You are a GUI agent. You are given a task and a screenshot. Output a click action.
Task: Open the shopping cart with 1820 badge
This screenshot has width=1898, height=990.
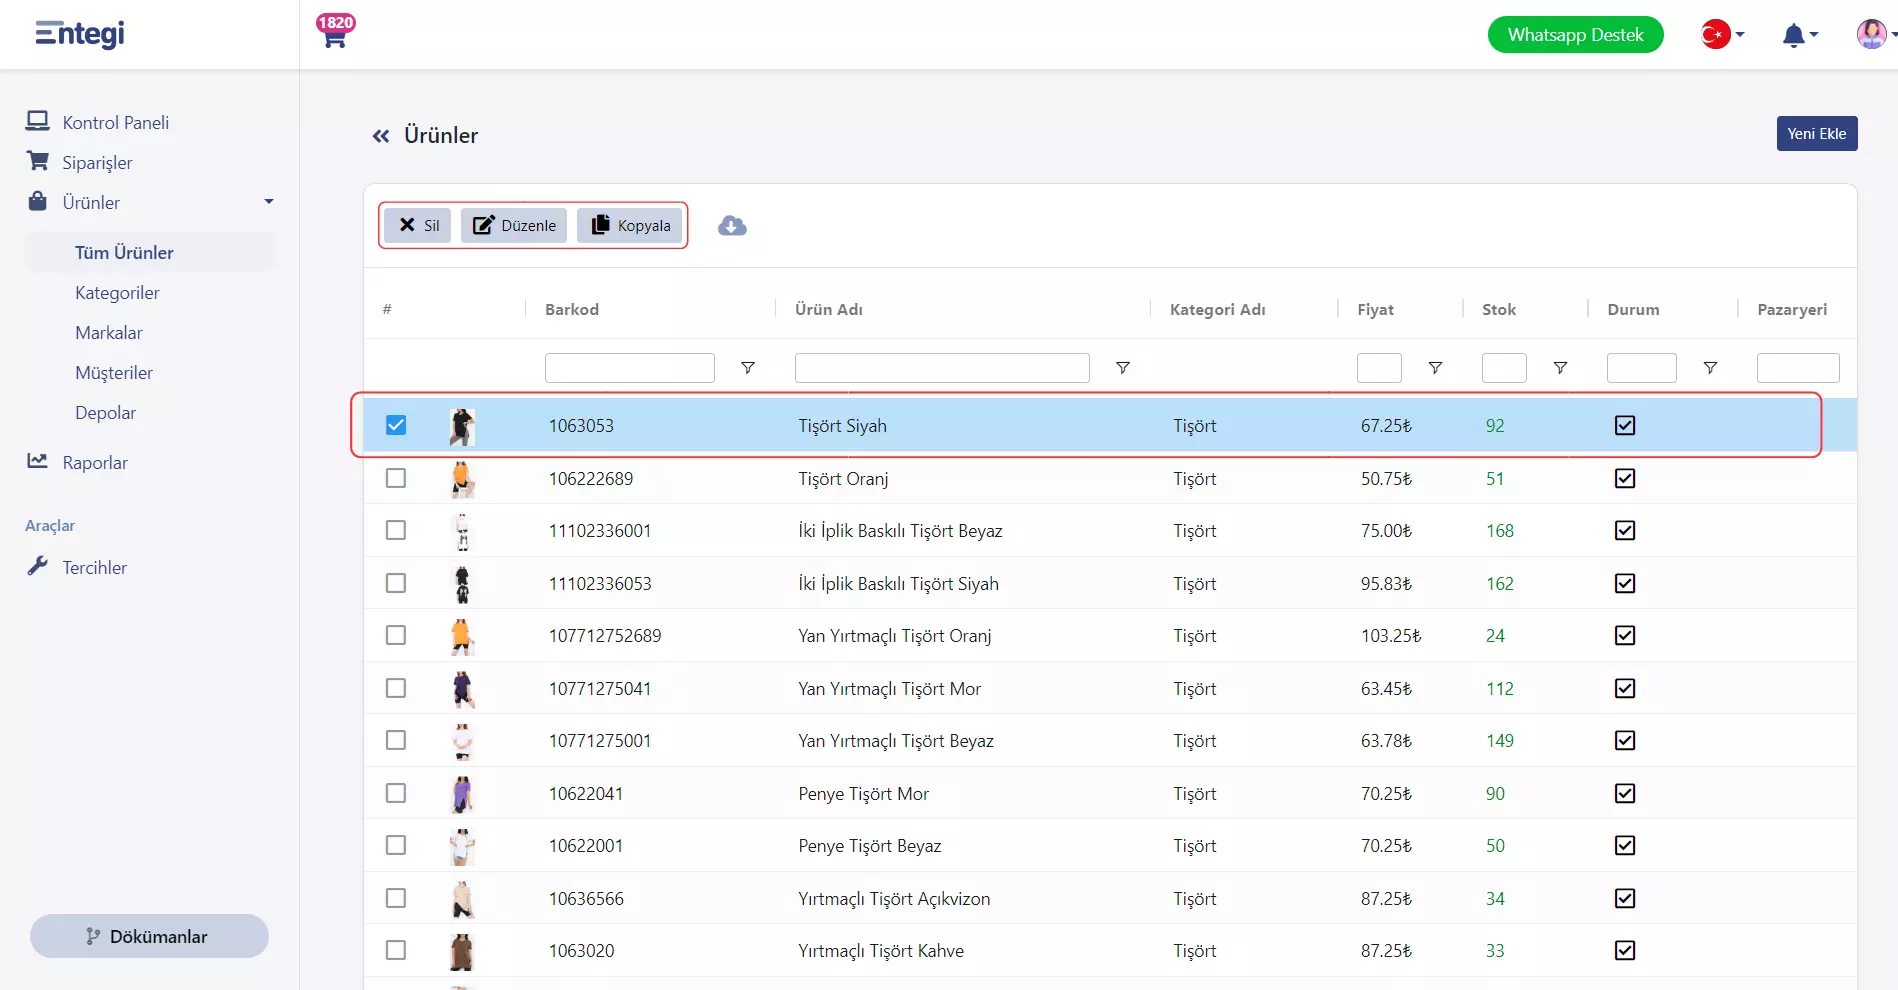point(334,31)
